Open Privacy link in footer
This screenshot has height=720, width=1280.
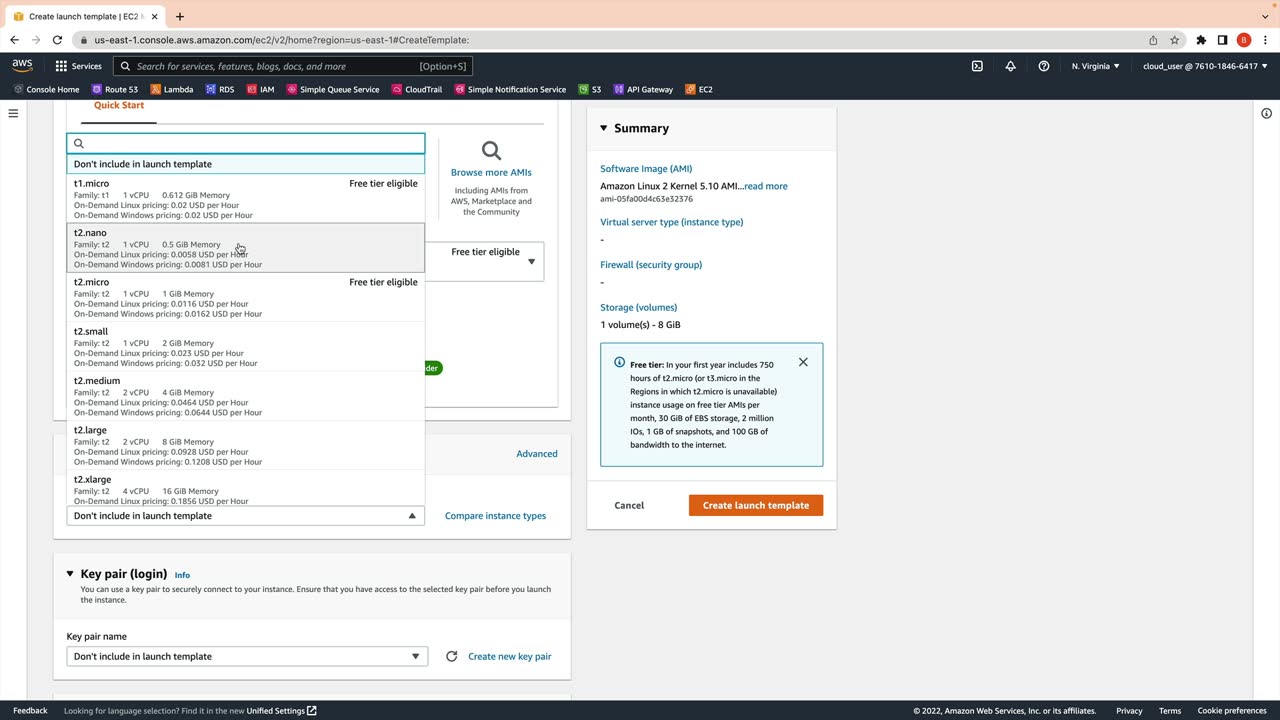[x=1129, y=711]
